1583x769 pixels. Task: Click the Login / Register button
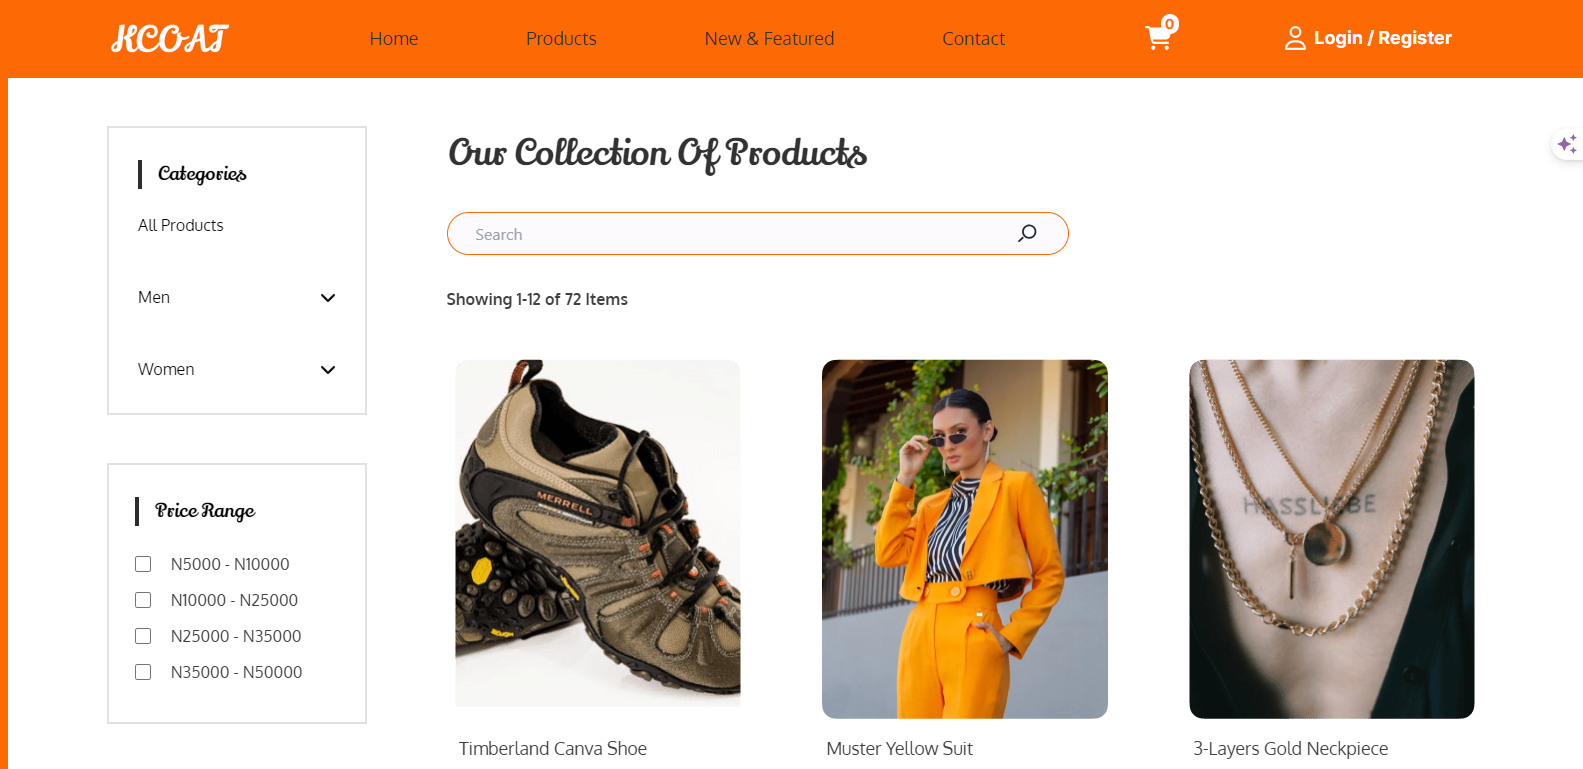click(1383, 37)
